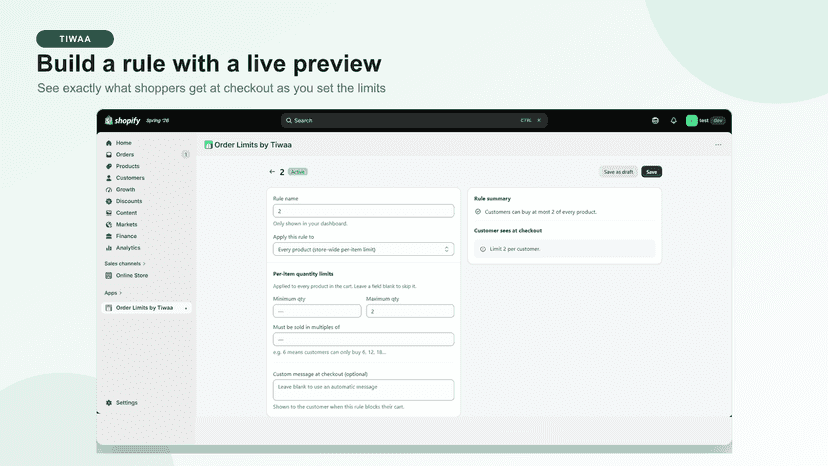Open the Apply this rule to dropdown
828x466 pixels.
click(363, 249)
